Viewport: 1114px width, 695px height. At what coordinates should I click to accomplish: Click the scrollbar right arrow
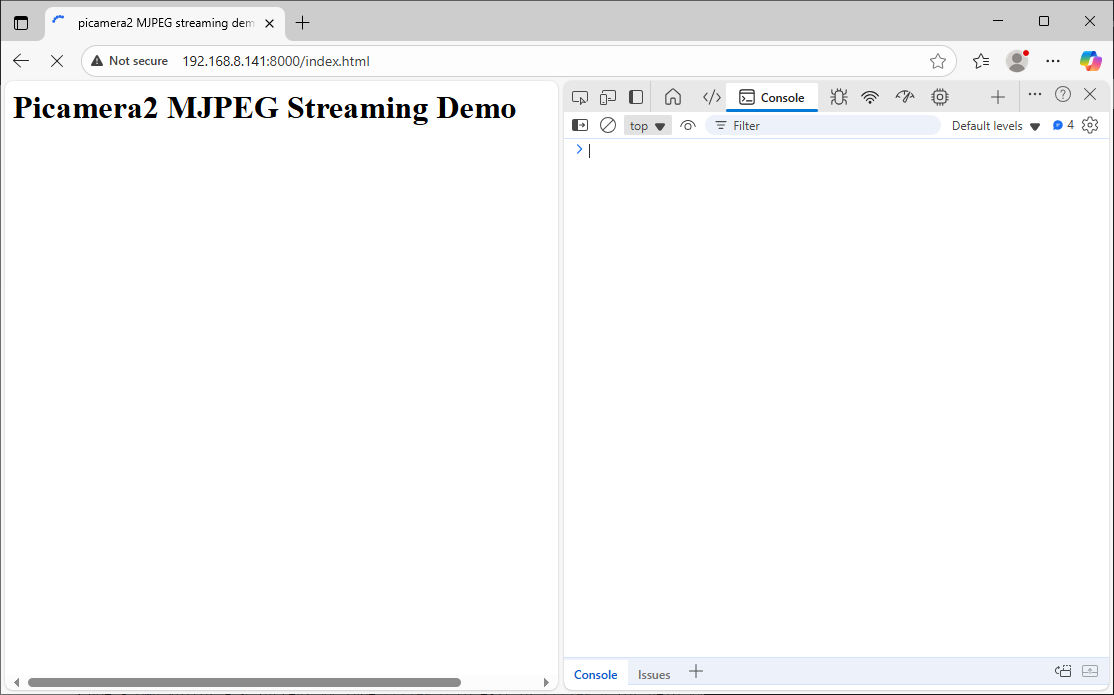click(x=546, y=682)
